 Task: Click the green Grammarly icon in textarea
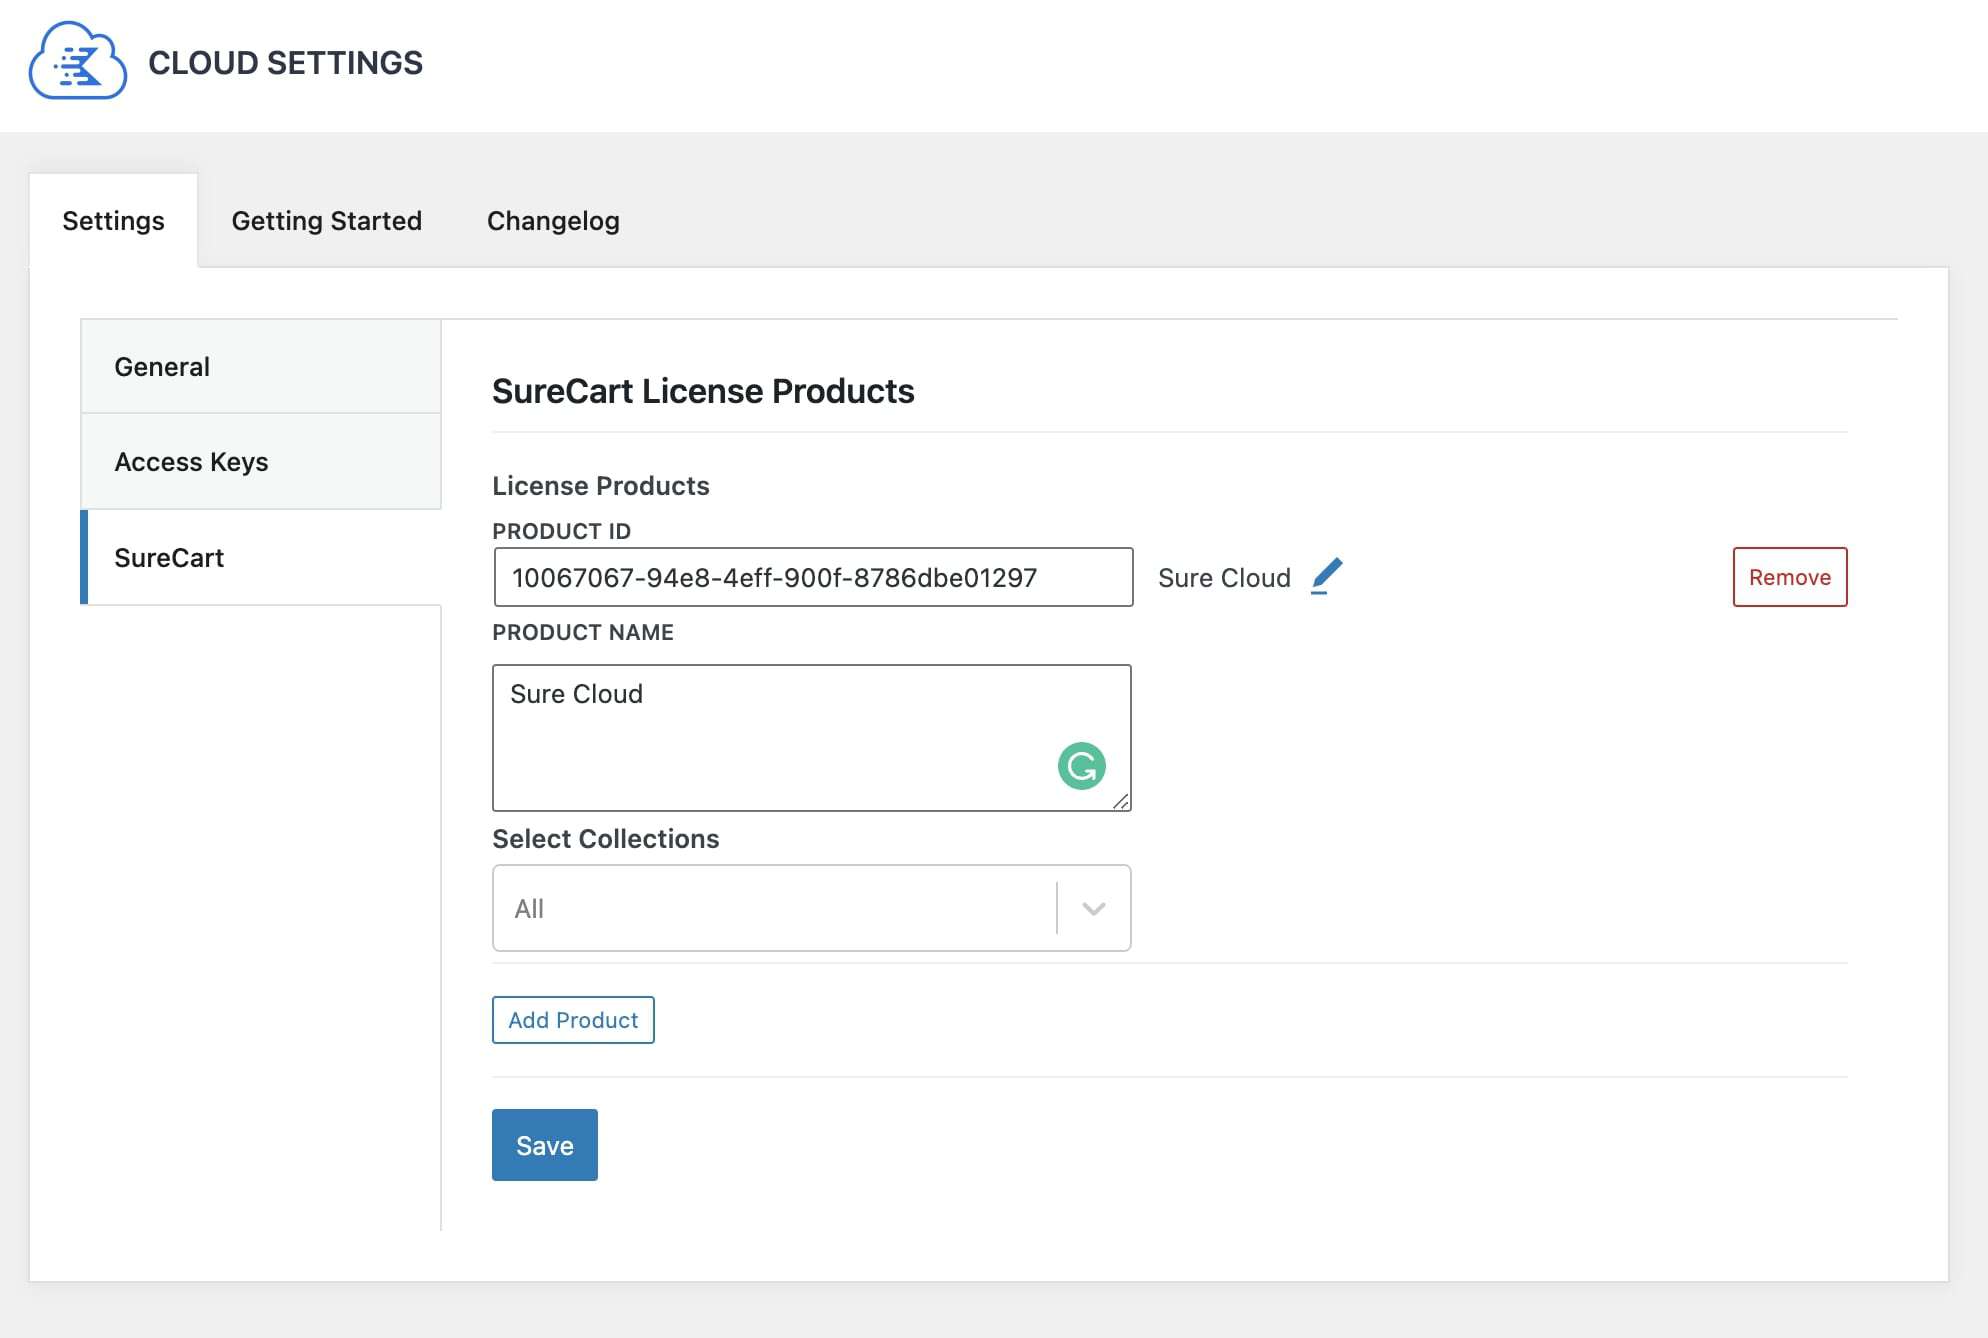(1081, 766)
